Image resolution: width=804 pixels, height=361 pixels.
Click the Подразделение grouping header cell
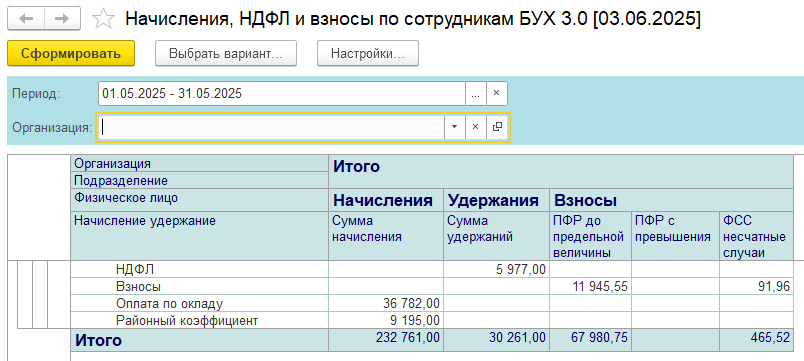199,180
